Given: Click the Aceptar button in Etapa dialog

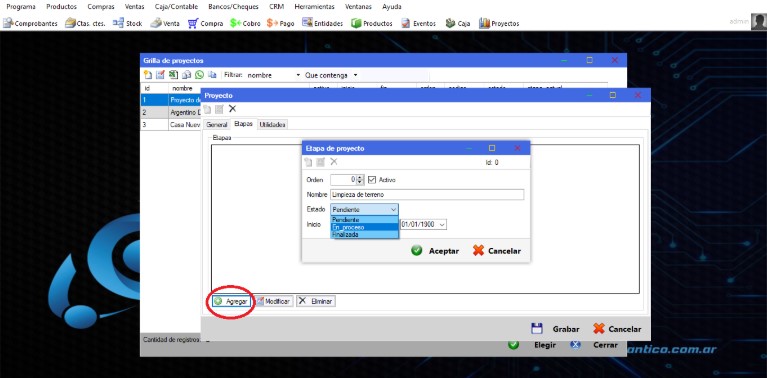Looking at the screenshot, I should pos(435,251).
